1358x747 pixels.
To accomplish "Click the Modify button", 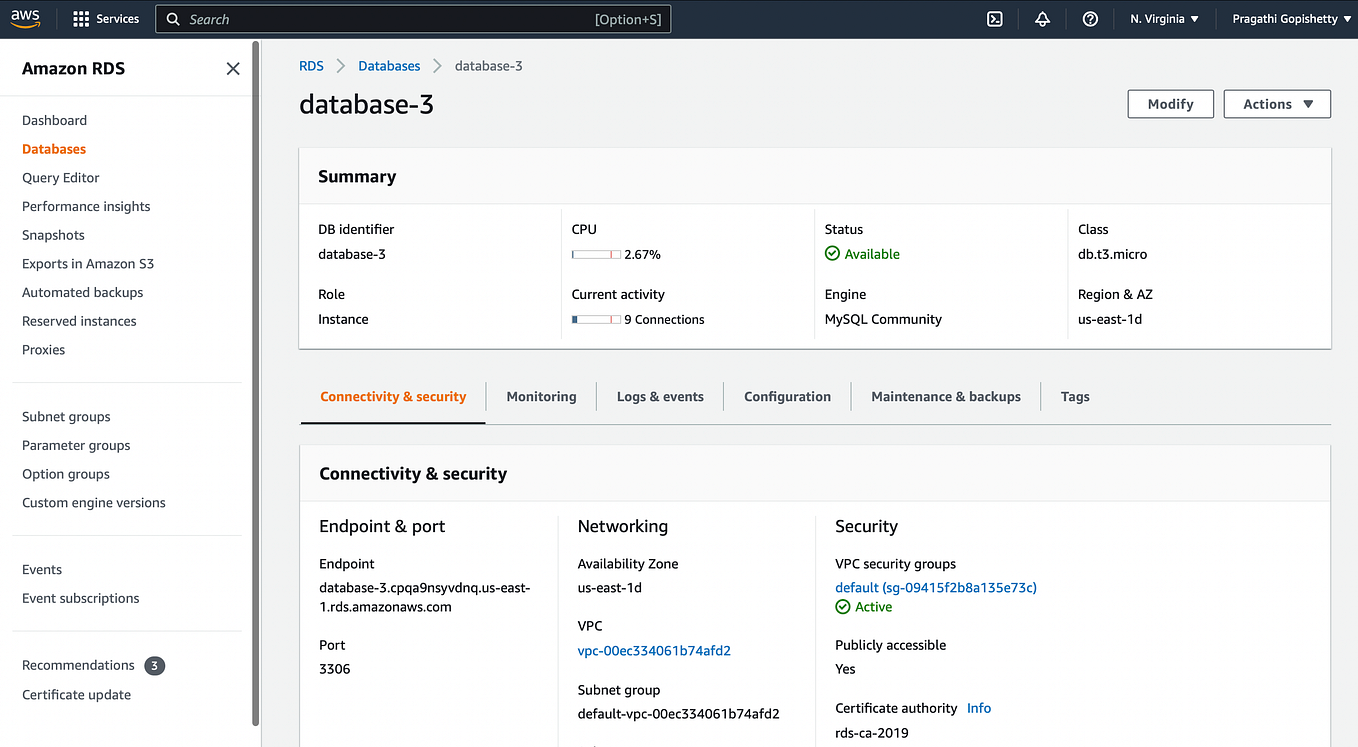I will pyautogui.click(x=1170, y=103).
